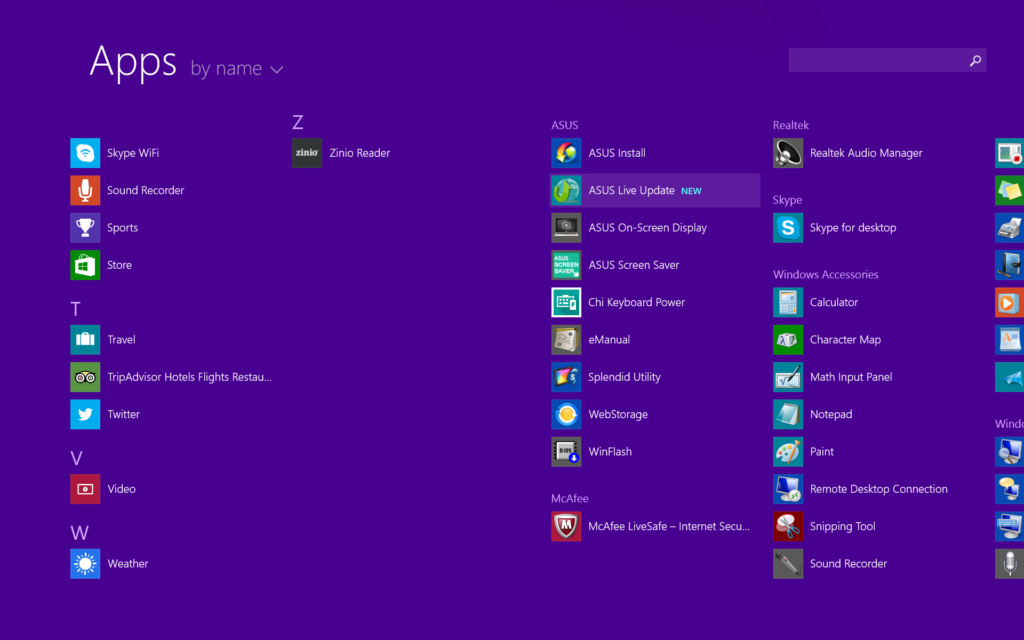This screenshot has width=1024, height=640.
Task: Open the green Store icon
Action: tap(85, 264)
